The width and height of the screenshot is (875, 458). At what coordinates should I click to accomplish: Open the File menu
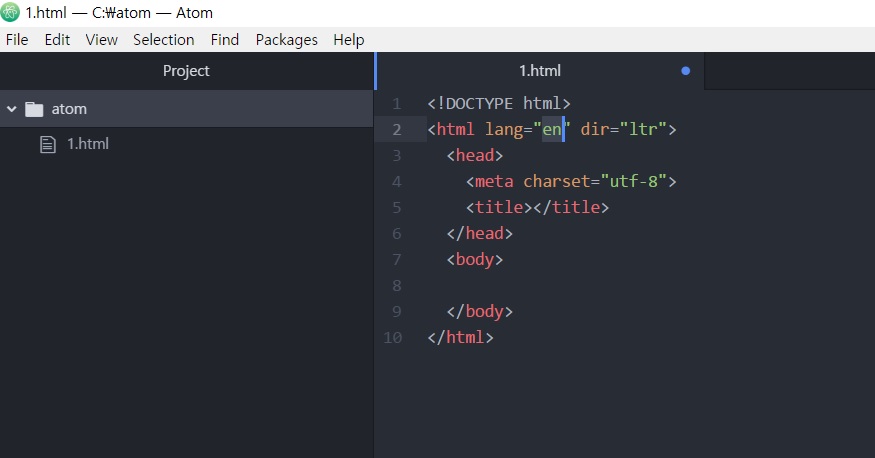tap(17, 40)
